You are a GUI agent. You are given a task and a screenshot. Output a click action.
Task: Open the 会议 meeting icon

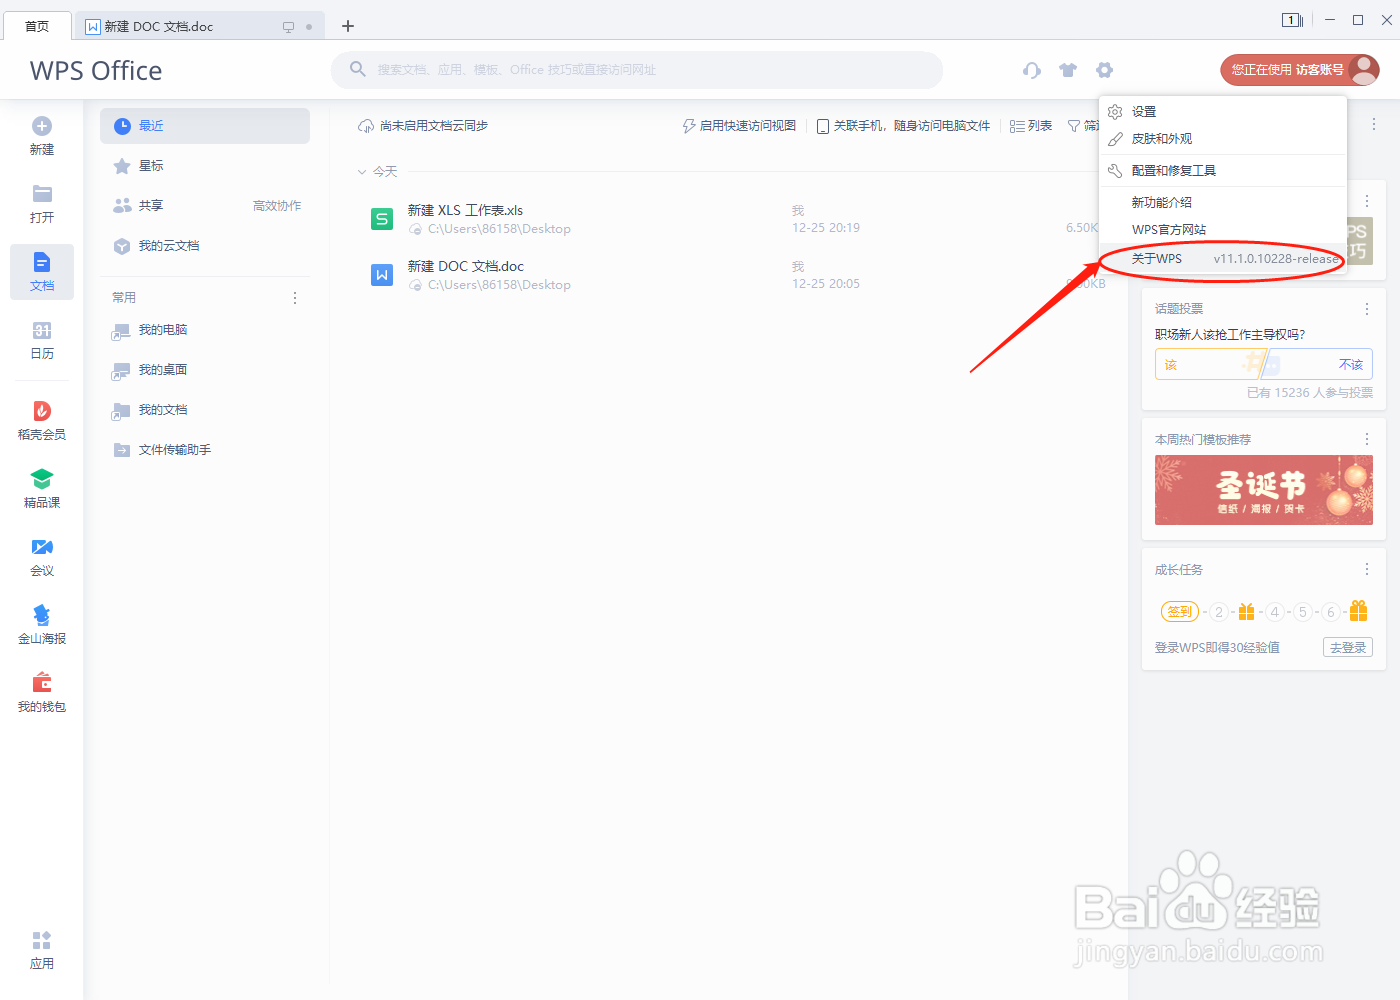42,547
